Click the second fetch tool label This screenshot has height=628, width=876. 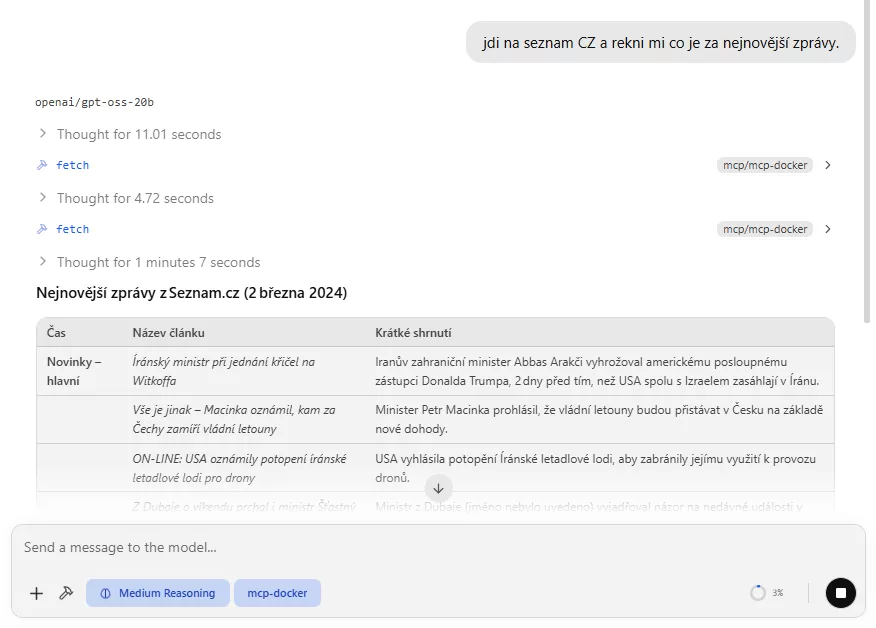click(x=72, y=229)
